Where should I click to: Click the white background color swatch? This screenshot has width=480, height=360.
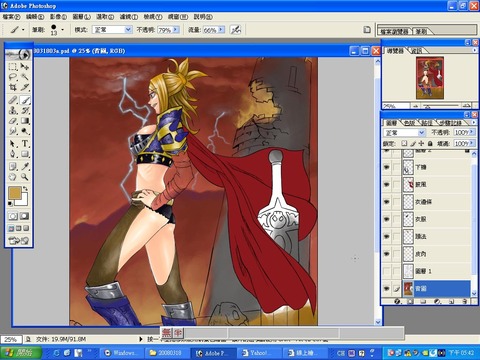click(23, 200)
